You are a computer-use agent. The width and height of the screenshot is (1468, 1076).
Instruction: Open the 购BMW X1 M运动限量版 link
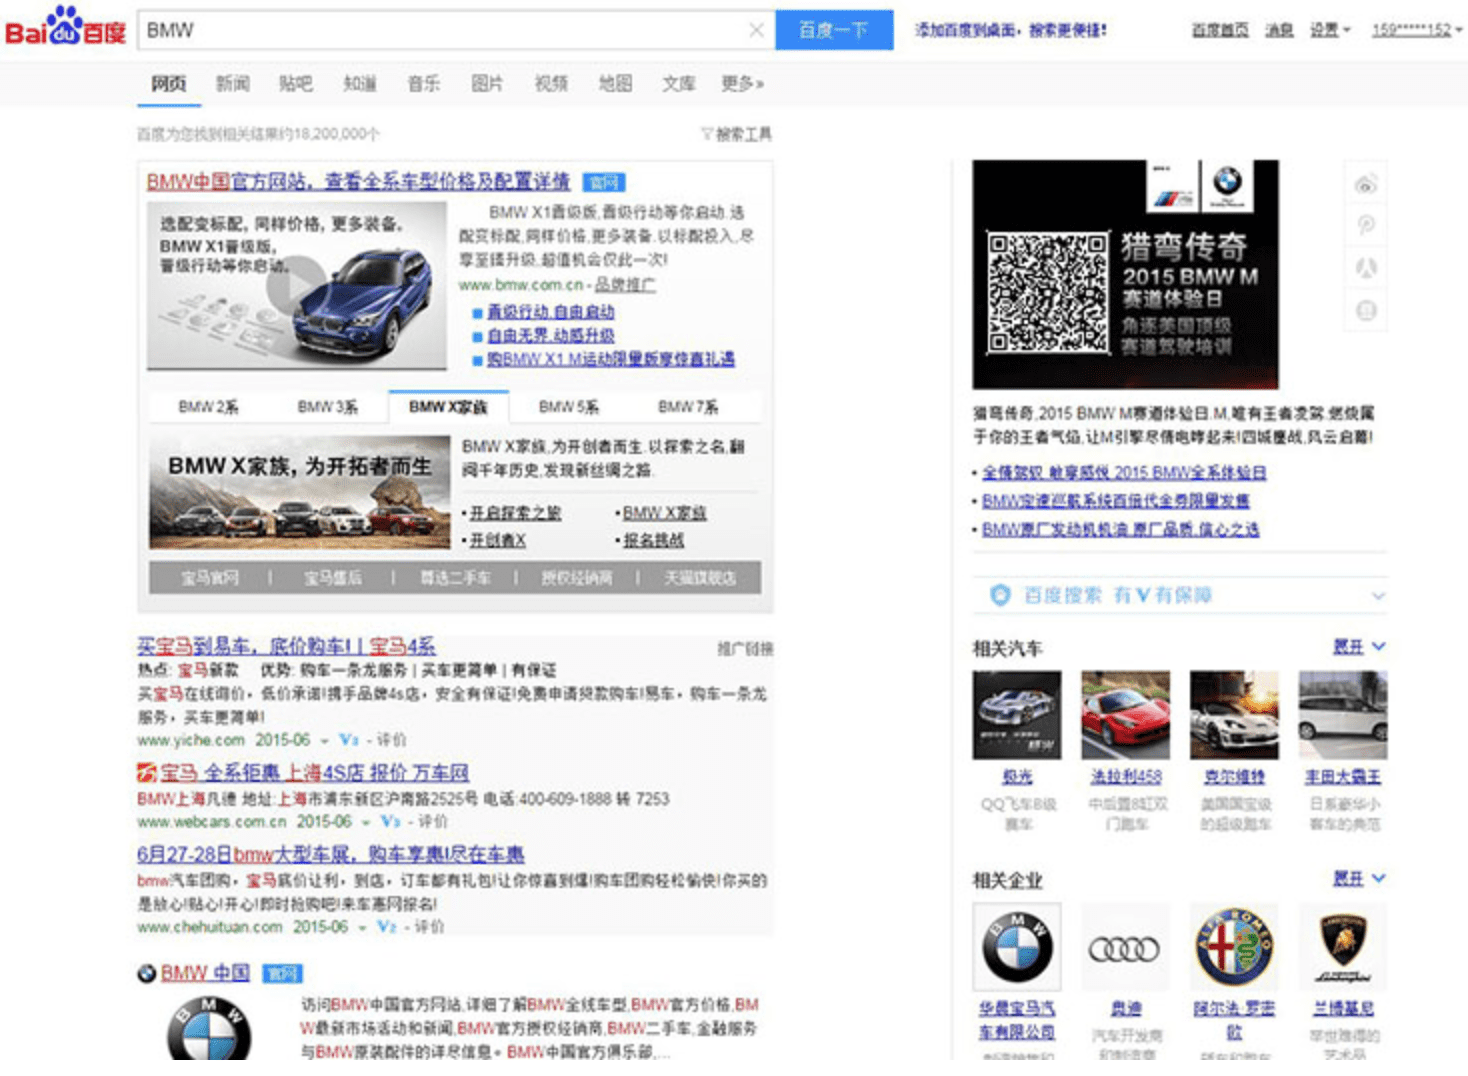point(611,359)
